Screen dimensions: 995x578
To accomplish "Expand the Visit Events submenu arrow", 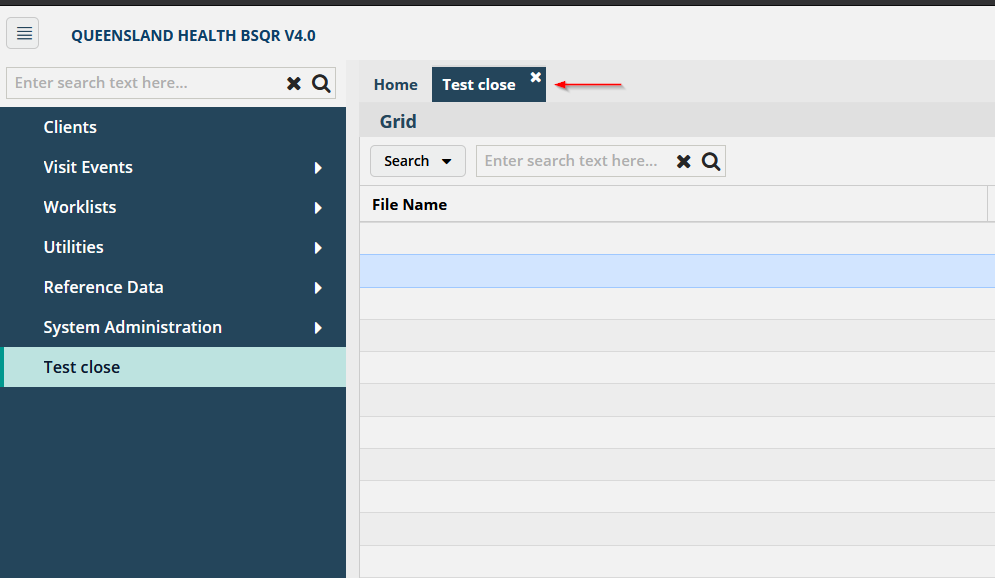I will (318, 168).
